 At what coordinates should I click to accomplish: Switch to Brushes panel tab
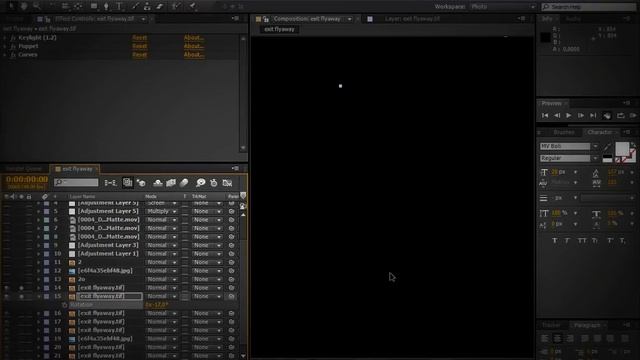click(x=564, y=132)
